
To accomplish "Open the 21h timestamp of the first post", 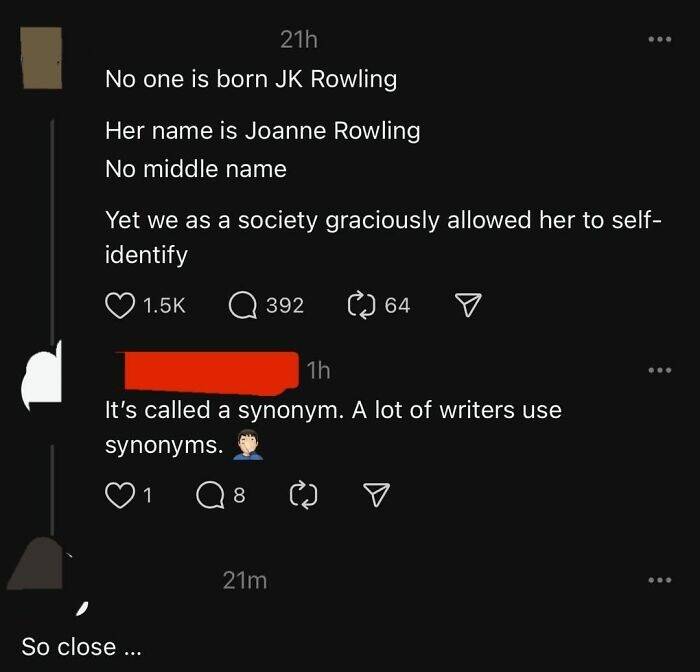I will 299,40.
